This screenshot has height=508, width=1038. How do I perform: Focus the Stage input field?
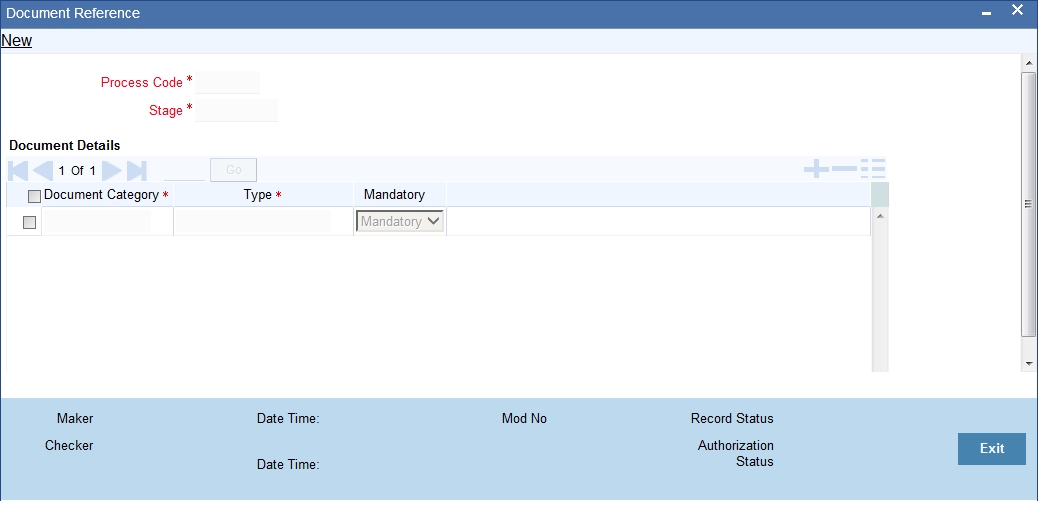click(x=236, y=110)
